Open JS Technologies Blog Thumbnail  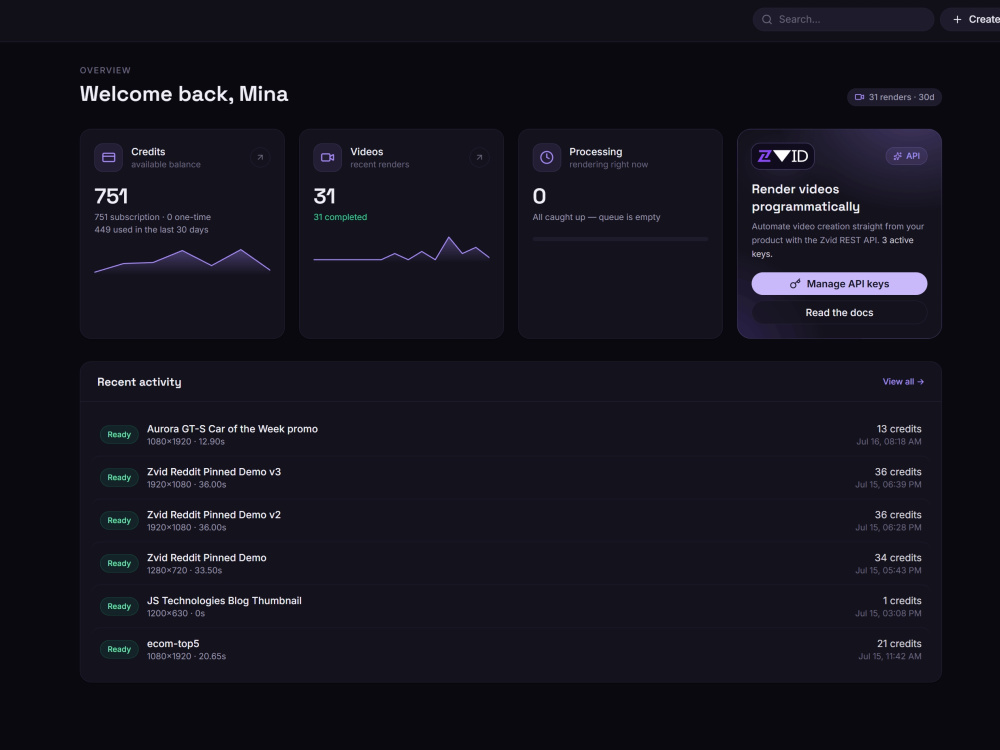tap(510, 607)
